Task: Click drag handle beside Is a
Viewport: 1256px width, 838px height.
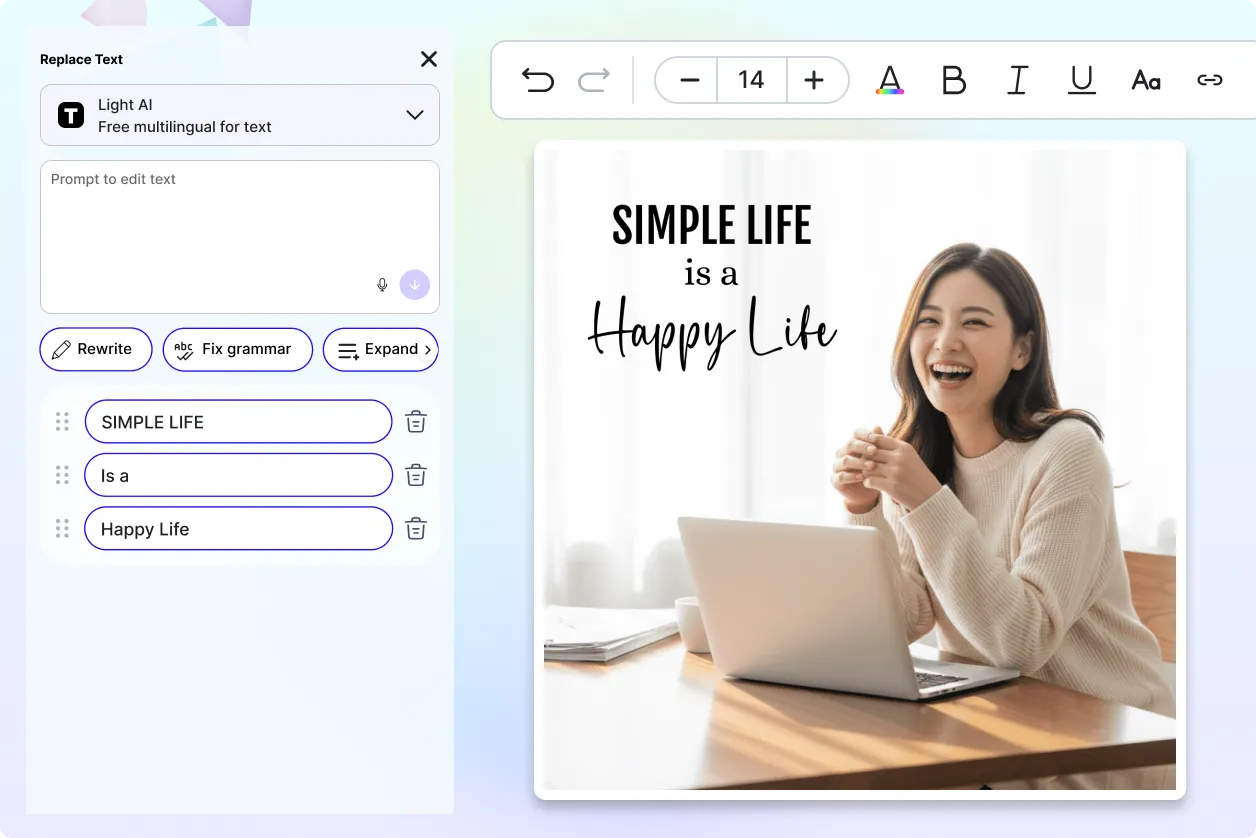Action: point(62,476)
